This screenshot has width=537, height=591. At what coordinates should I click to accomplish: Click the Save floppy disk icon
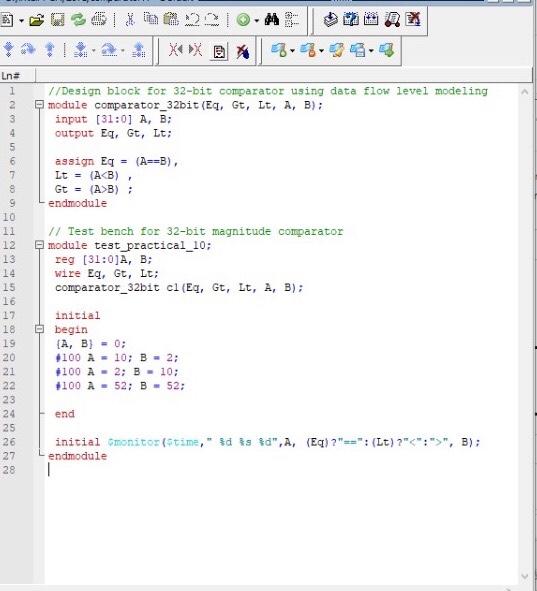pos(57,20)
